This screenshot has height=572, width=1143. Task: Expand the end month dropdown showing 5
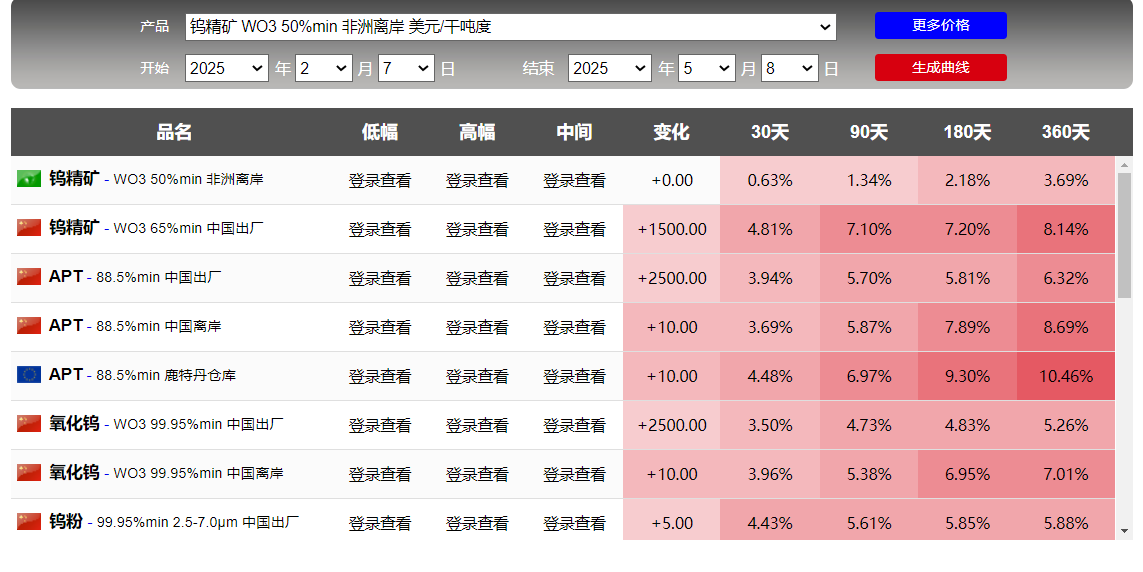706,68
